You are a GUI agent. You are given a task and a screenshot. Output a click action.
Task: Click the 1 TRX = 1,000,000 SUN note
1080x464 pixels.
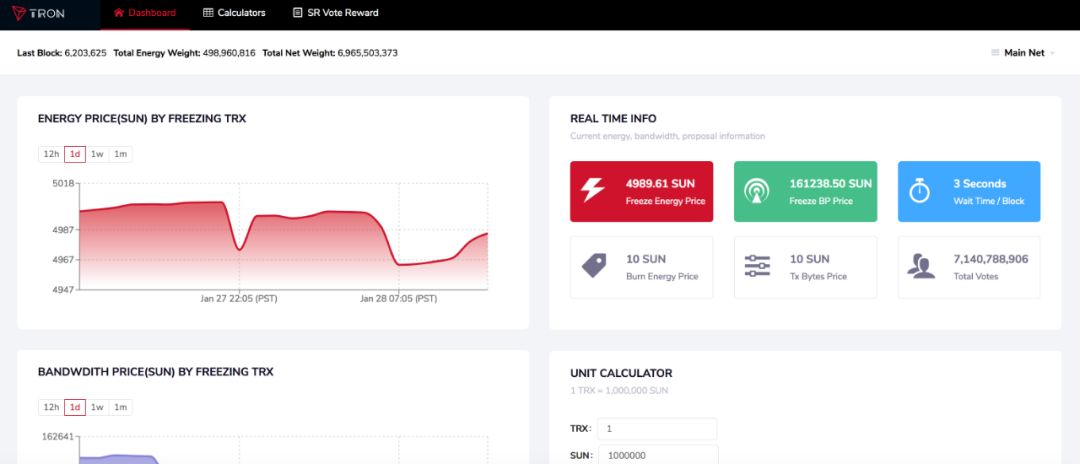point(619,390)
